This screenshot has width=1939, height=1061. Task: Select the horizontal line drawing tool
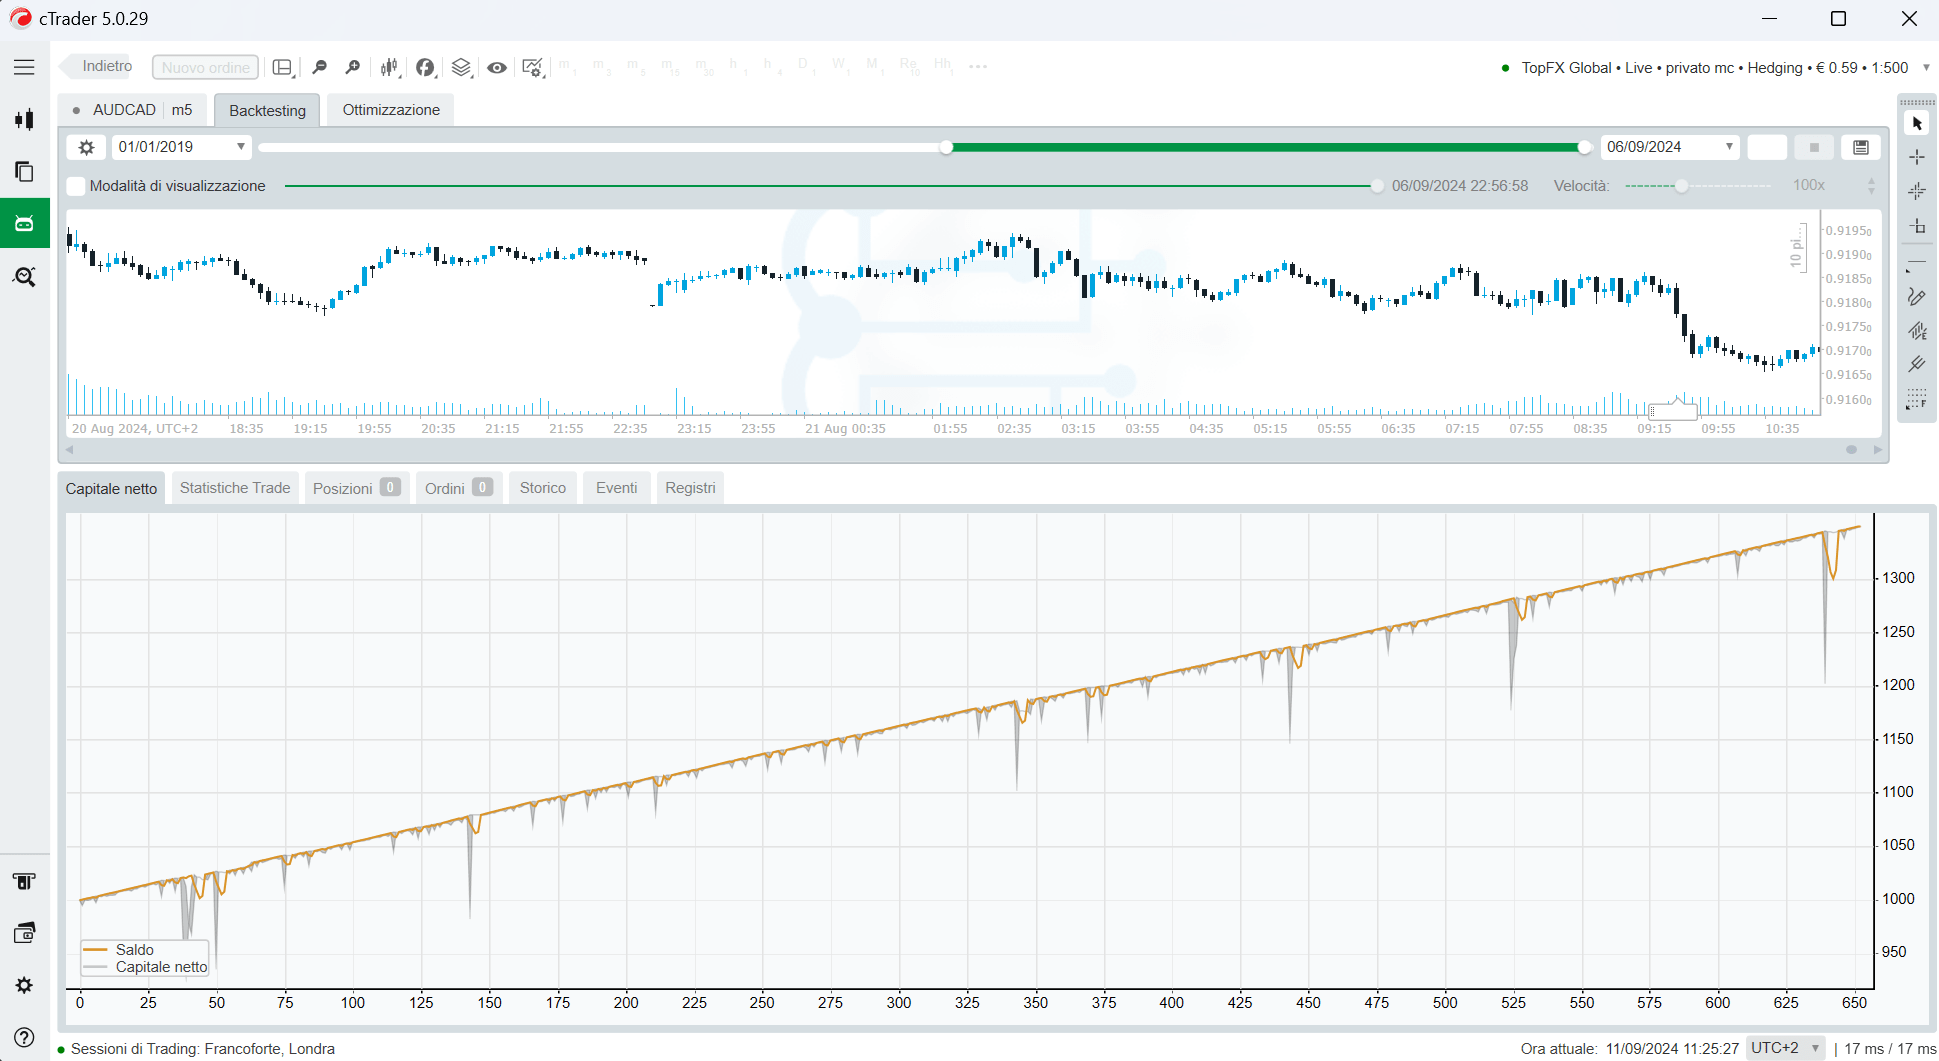point(1917,263)
